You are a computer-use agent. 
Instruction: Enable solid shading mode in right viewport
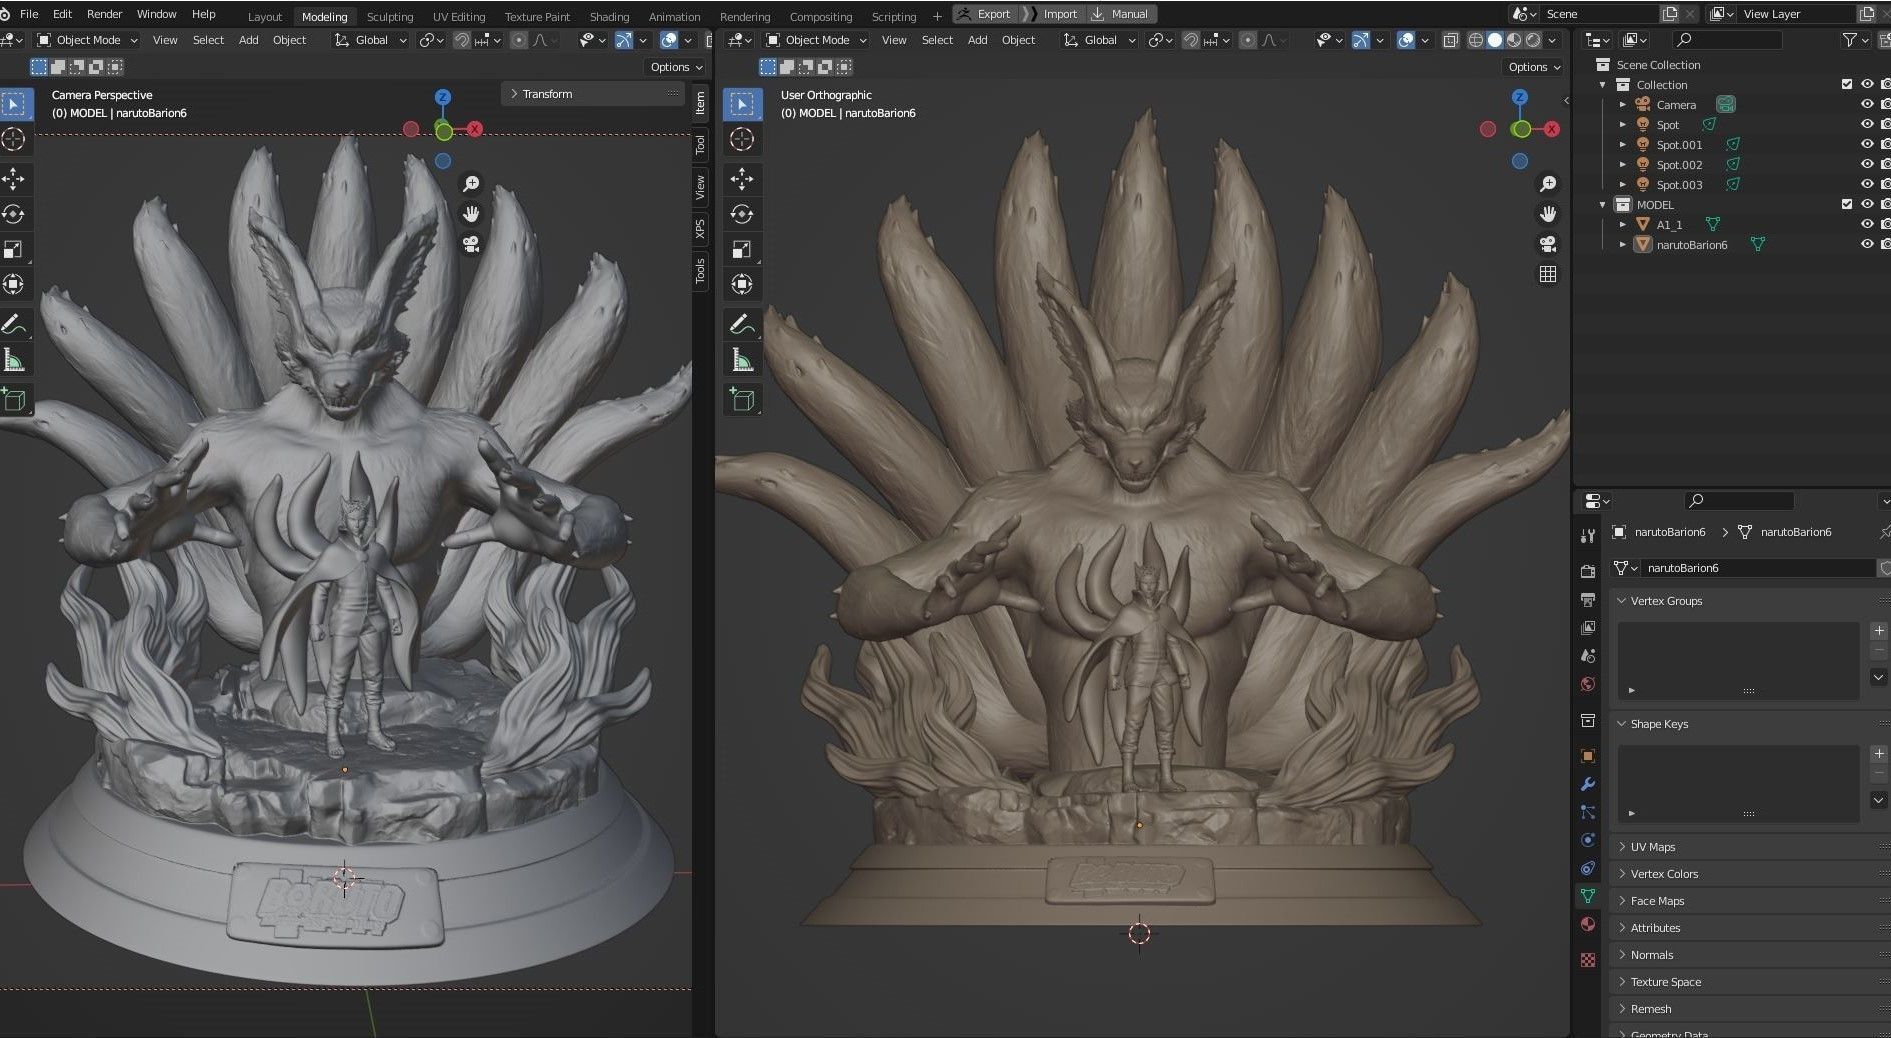pos(1495,40)
